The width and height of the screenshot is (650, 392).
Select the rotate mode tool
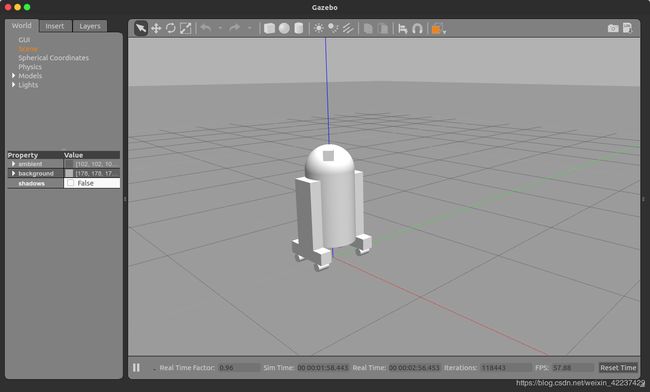click(170, 28)
